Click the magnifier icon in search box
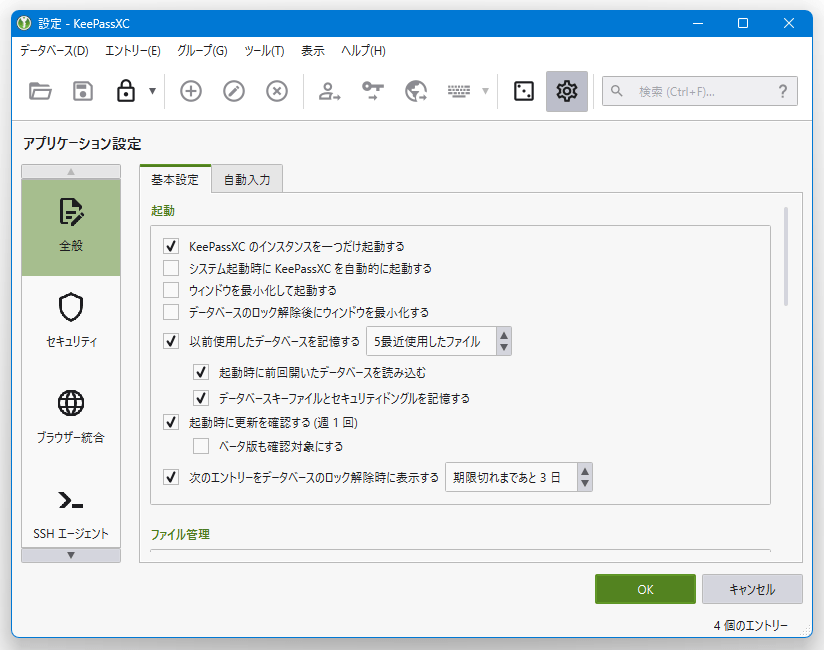The height and width of the screenshot is (650, 824). pyautogui.click(x=616, y=91)
